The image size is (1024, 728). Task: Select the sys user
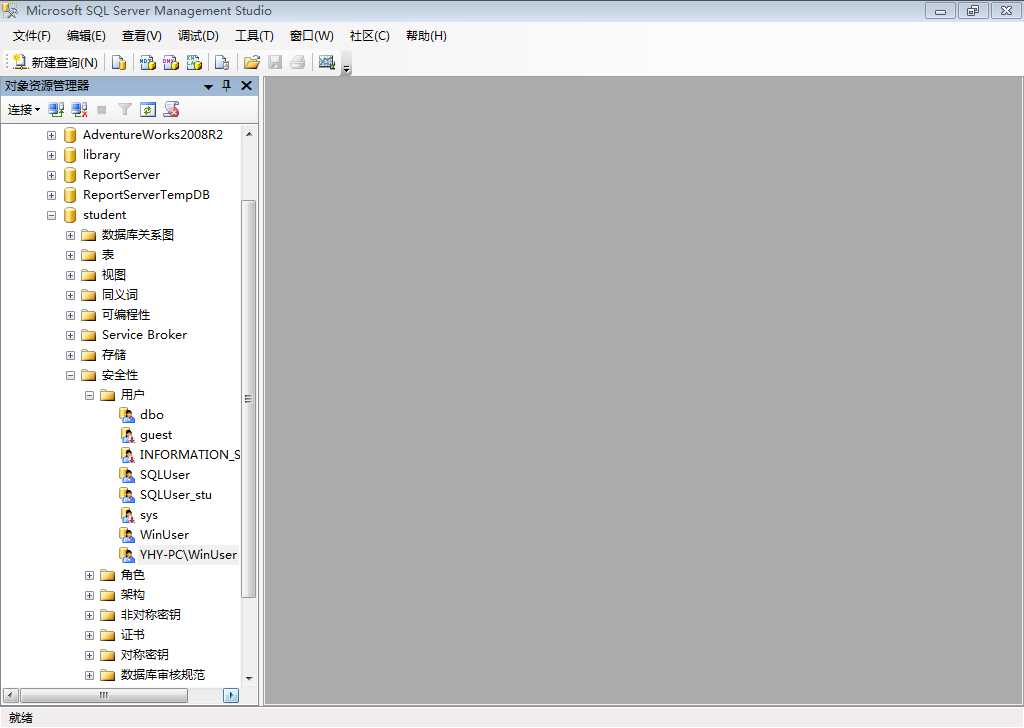[x=149, y=515]
